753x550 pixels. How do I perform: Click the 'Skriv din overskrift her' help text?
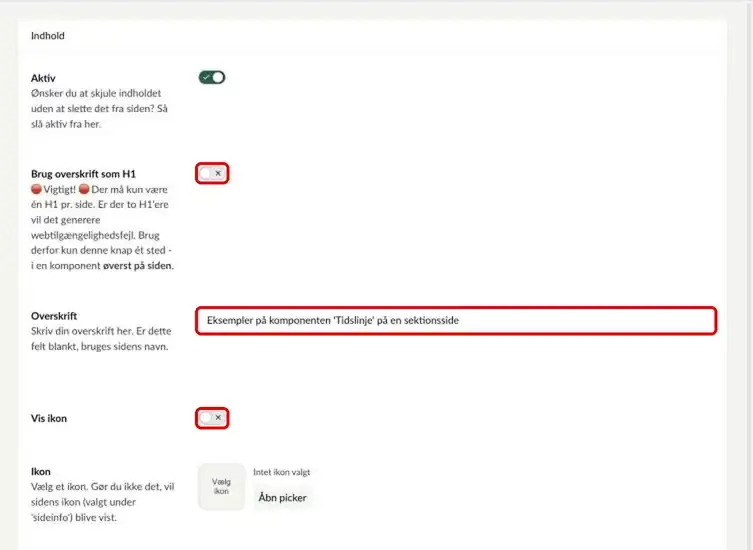click(101, 339)
